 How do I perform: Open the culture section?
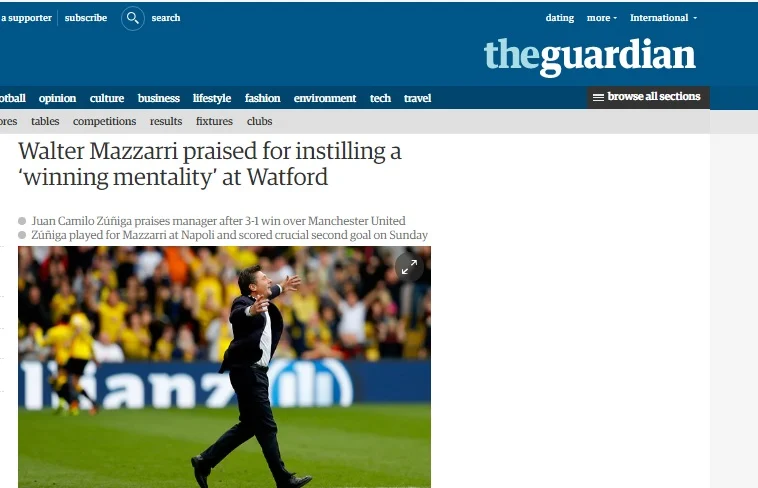point(107,98)
